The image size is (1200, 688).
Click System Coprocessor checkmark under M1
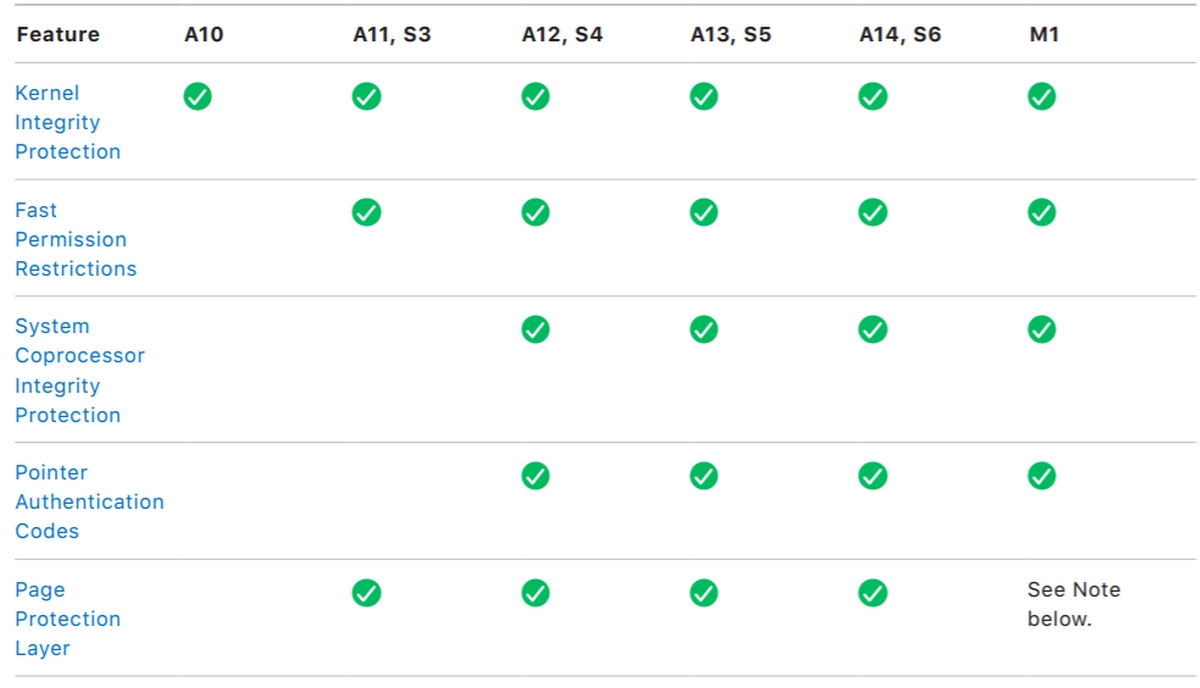point(1042,329)
